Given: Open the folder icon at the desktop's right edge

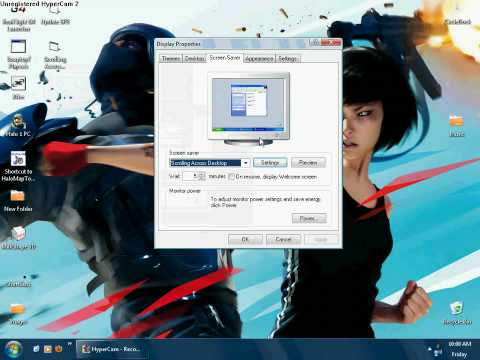Looking at the screenshot, I should coord(456,125).
